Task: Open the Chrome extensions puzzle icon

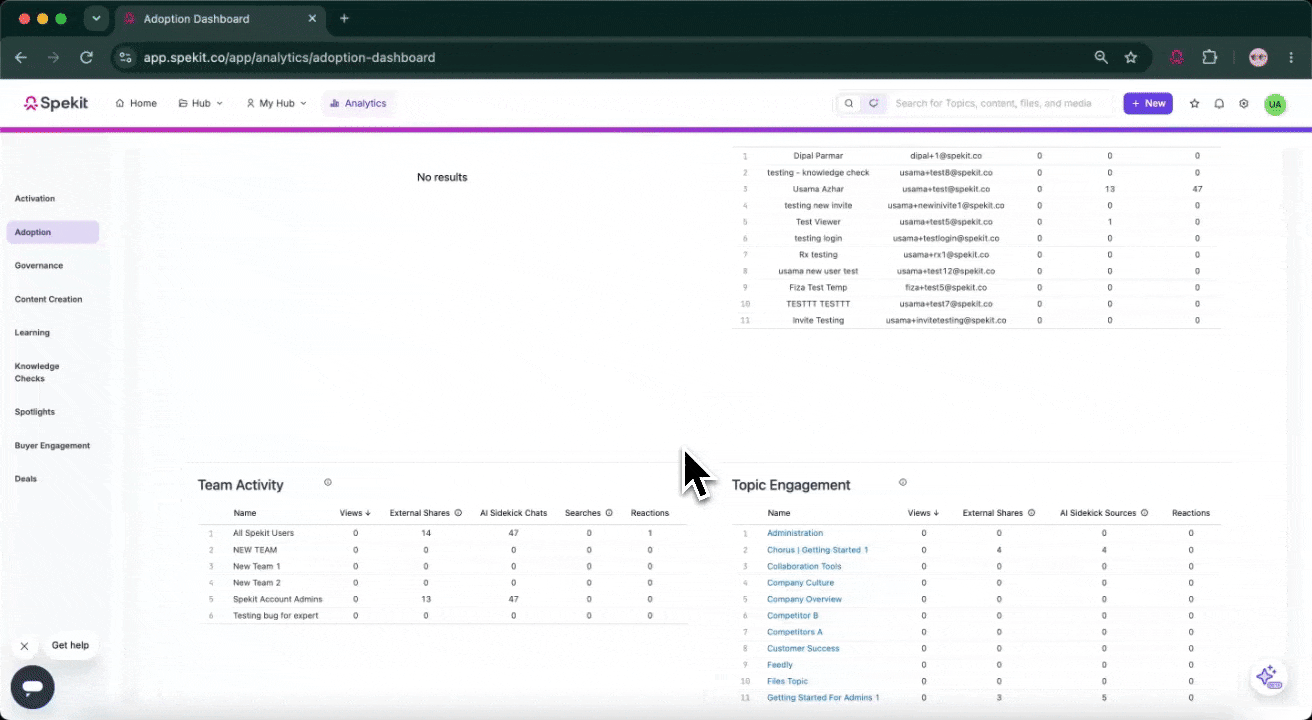Action: (x=1210, y=58)
